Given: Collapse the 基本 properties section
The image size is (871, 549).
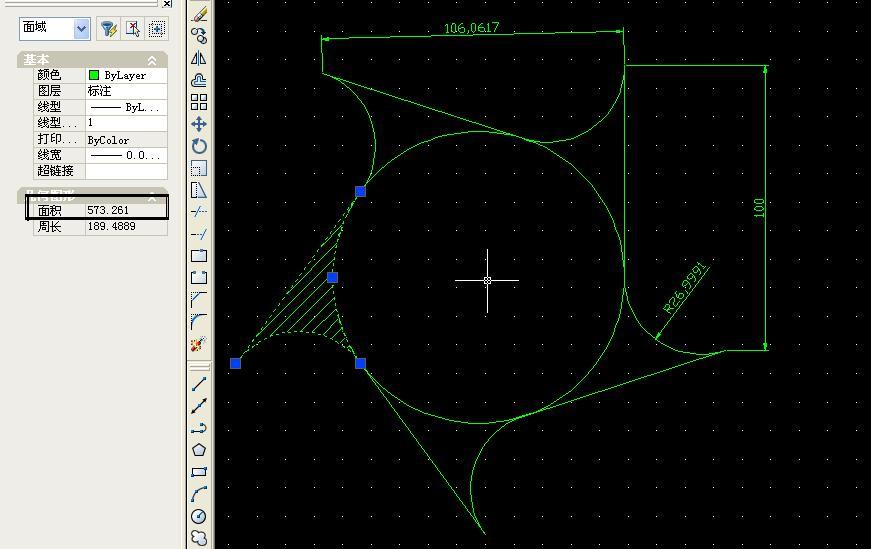Looking at the screenshot, I should click(152, 60).
